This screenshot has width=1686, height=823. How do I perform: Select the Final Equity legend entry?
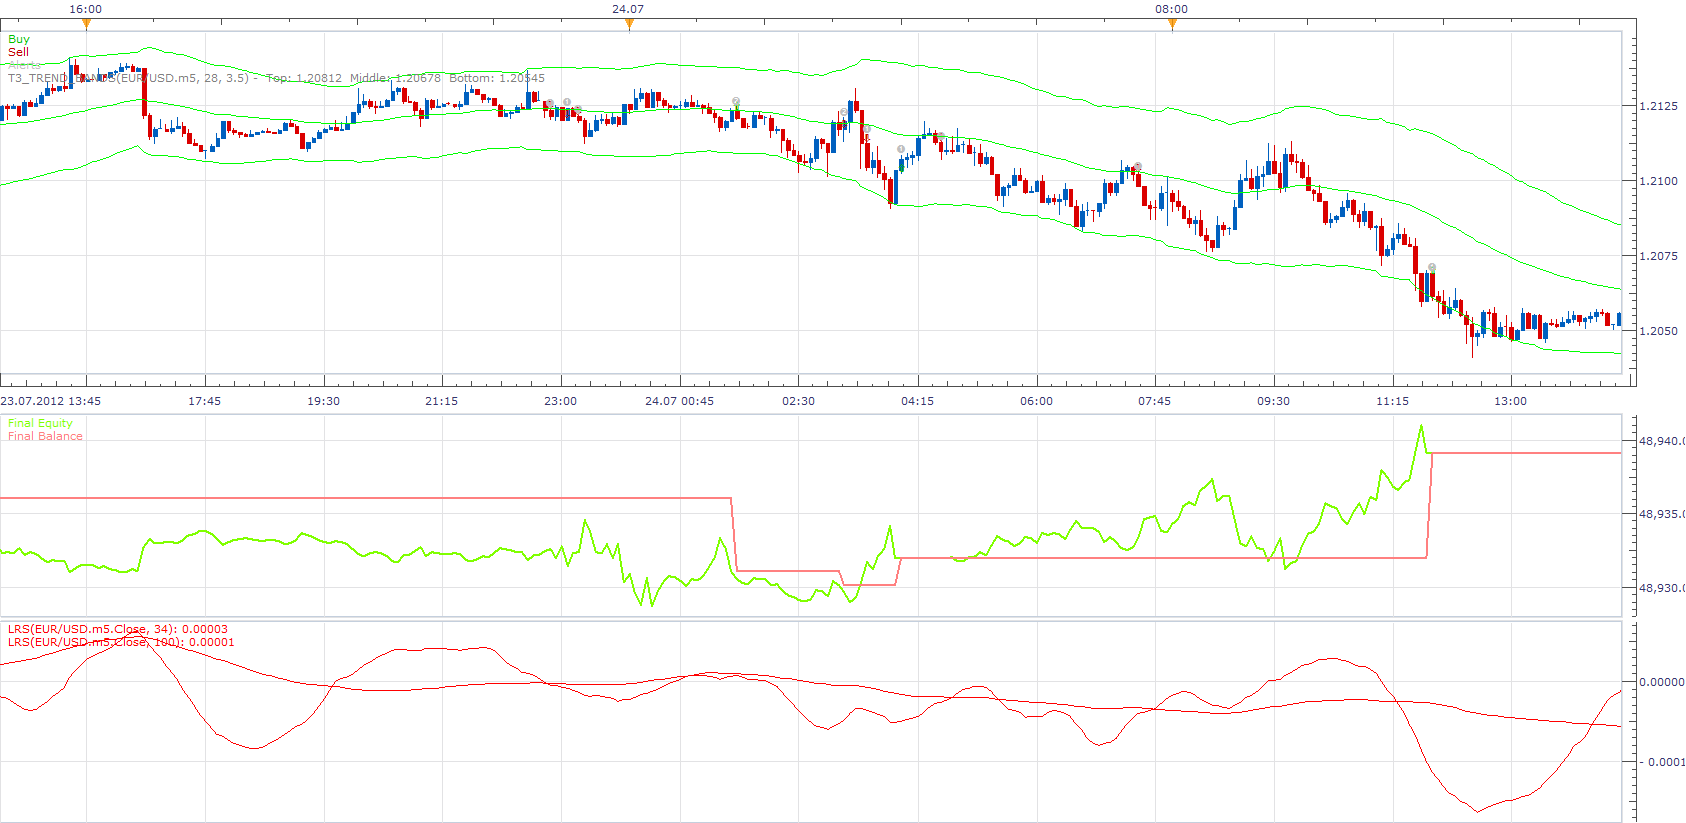tap(40, 423)
